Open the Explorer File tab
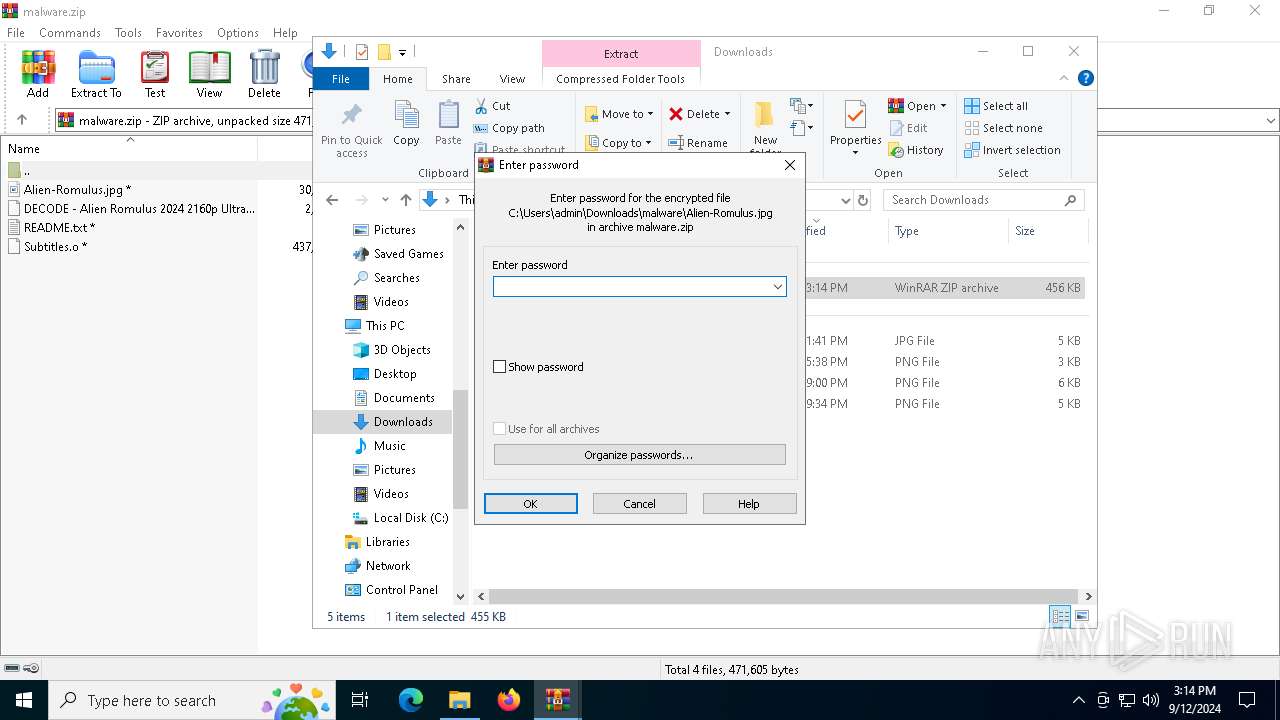The height and width of the screenshot is (720, 1280). point(341,79)
